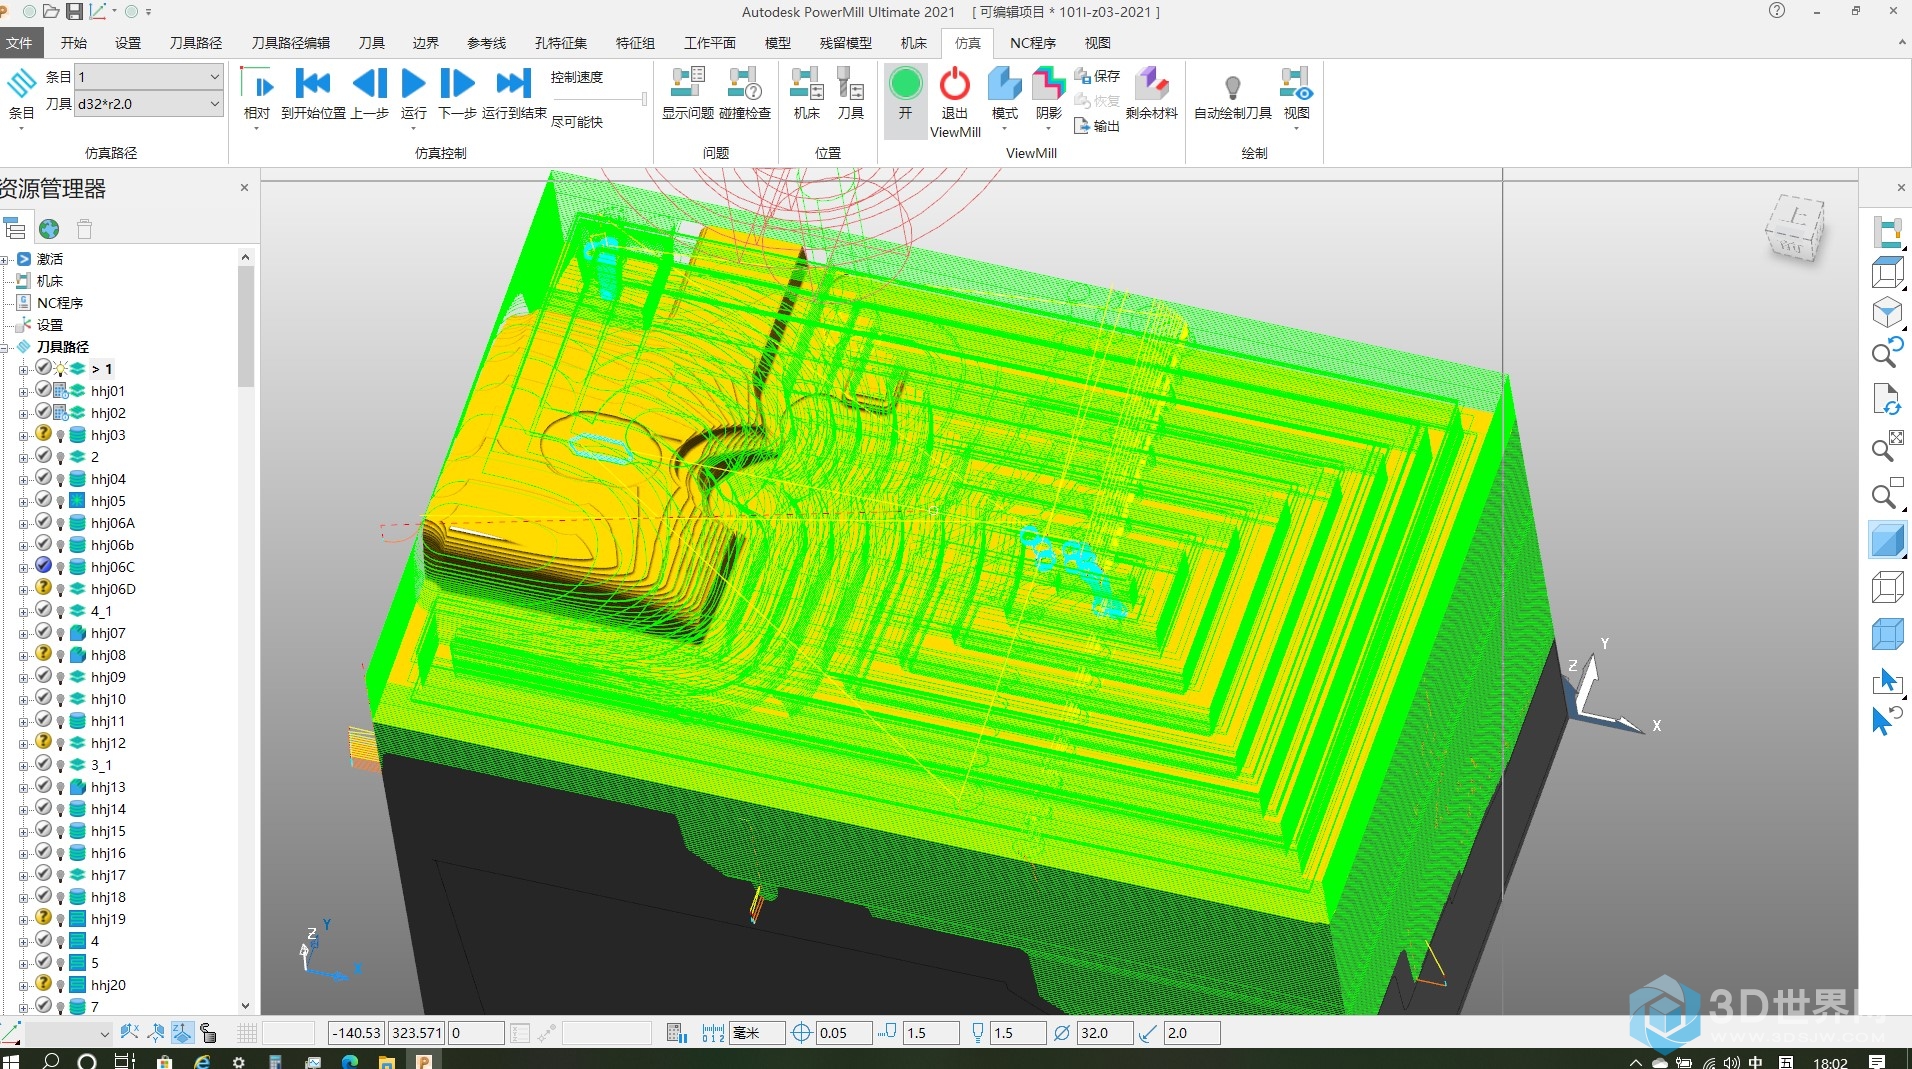Open the Entry (条目) dropdown
1912x1069 pixels.
149,76
